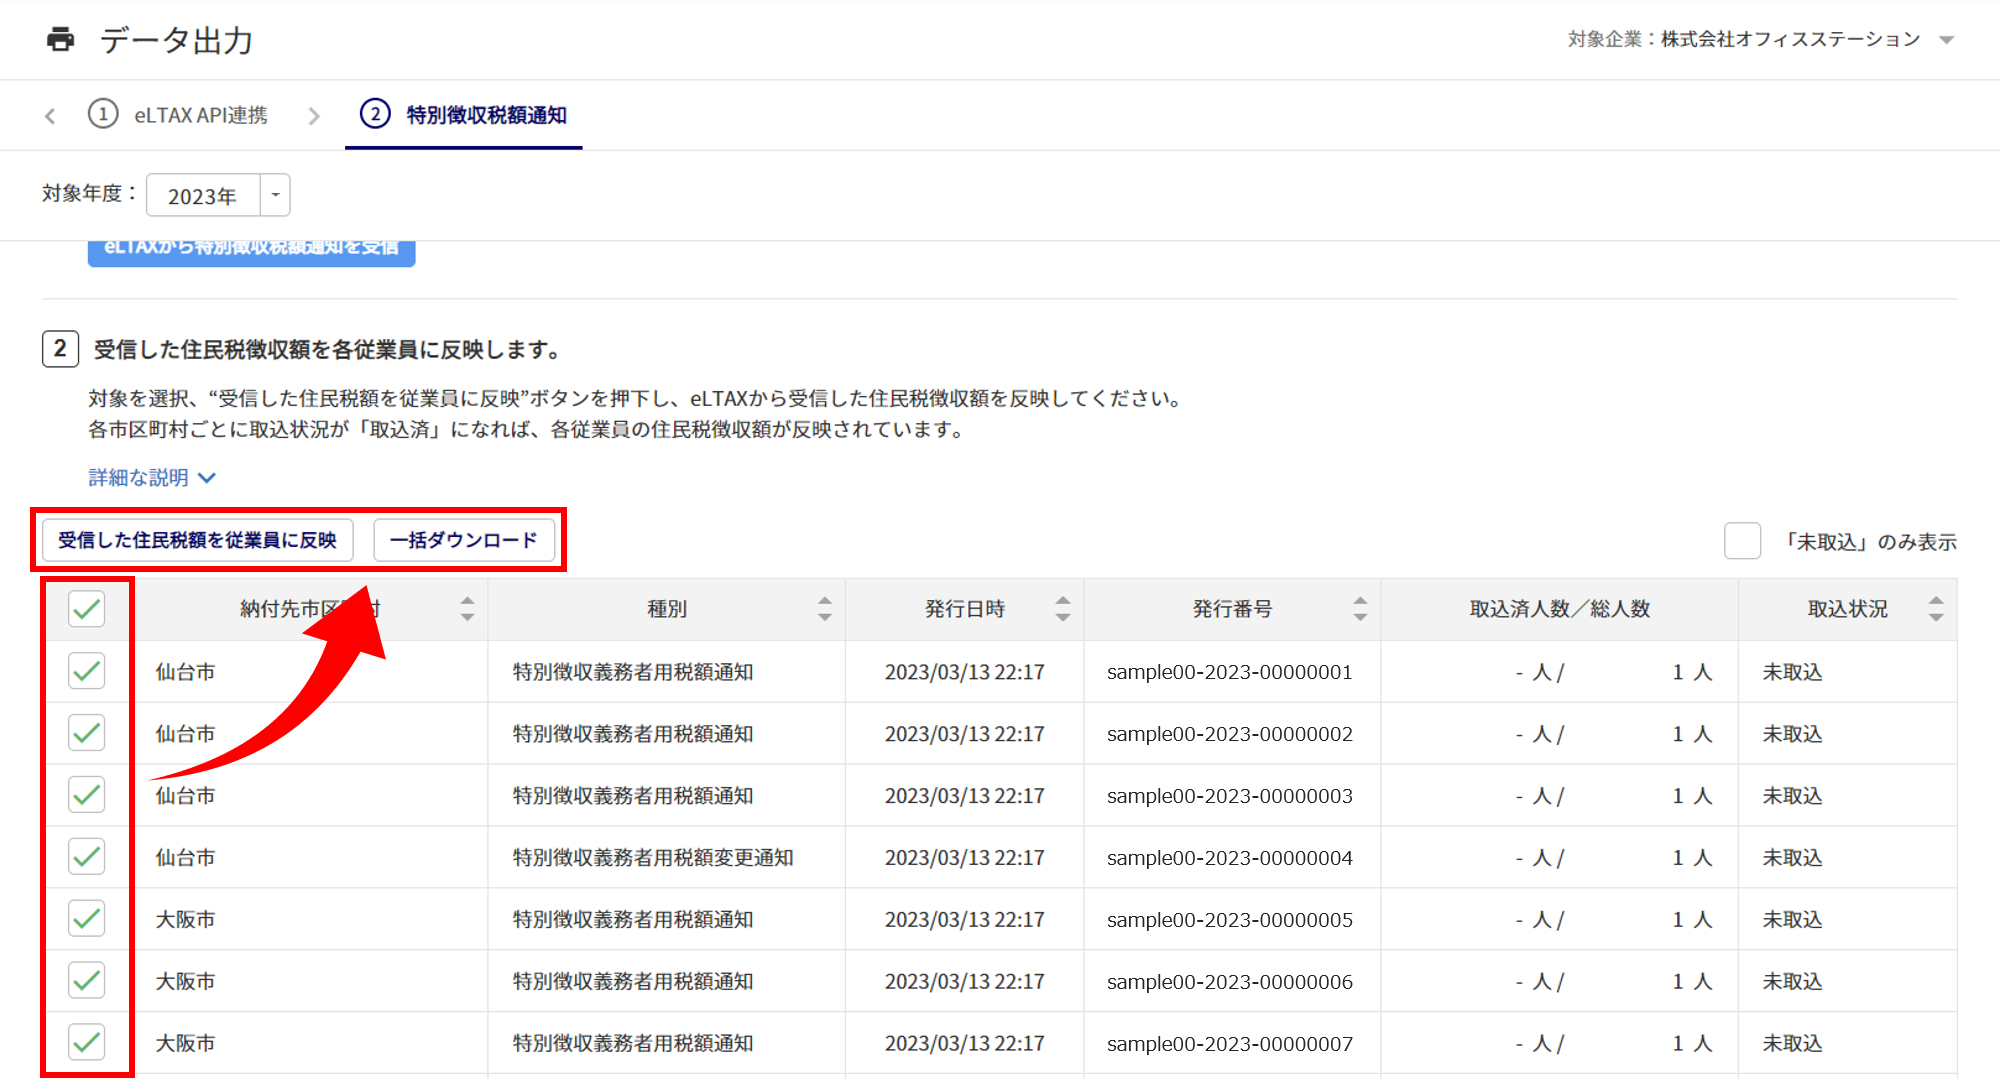Sort by 納付先市区町村 column arrows

(467, 609)
